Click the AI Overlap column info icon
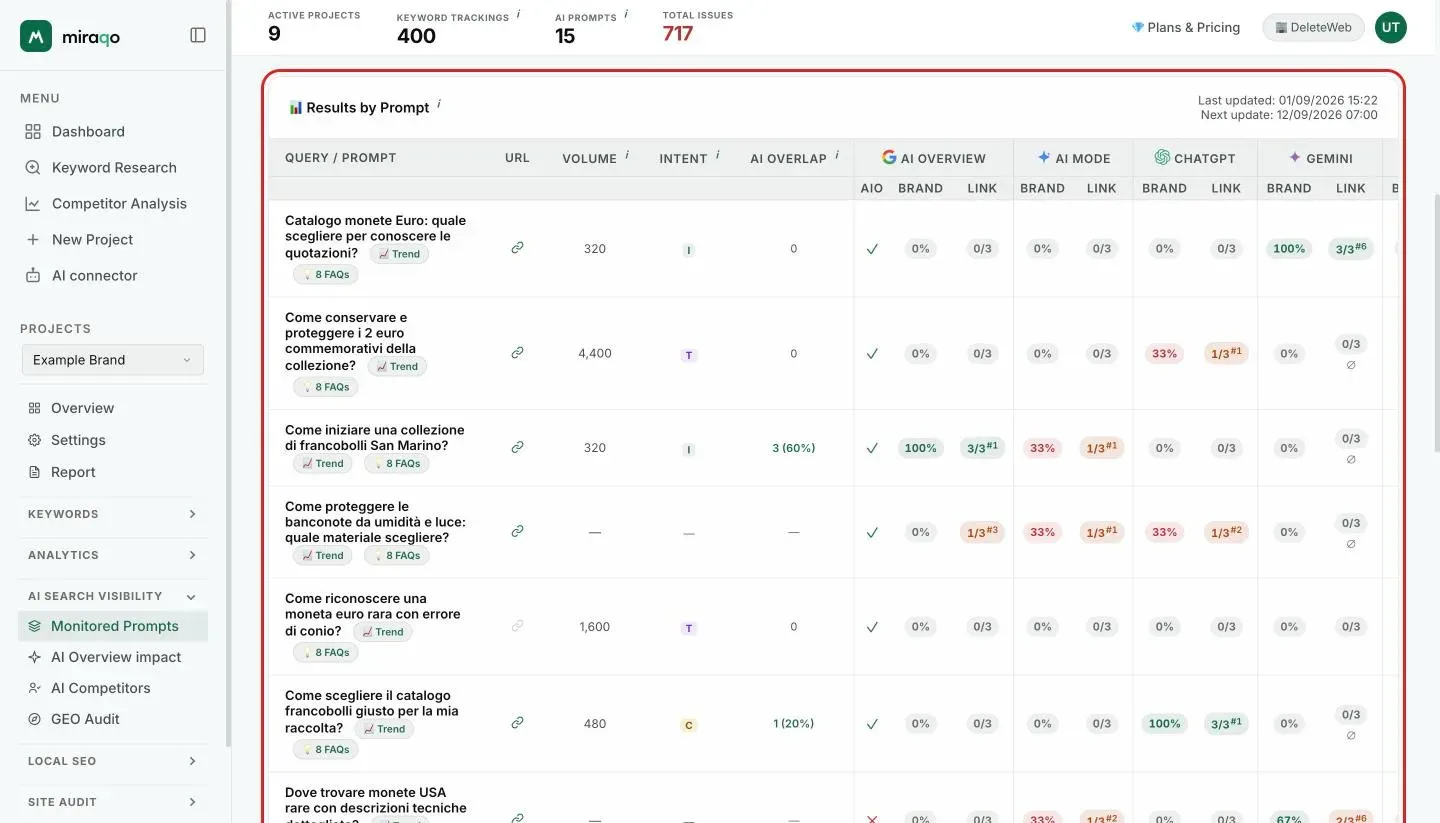The image size is (1440, 823). pos(837,155)
